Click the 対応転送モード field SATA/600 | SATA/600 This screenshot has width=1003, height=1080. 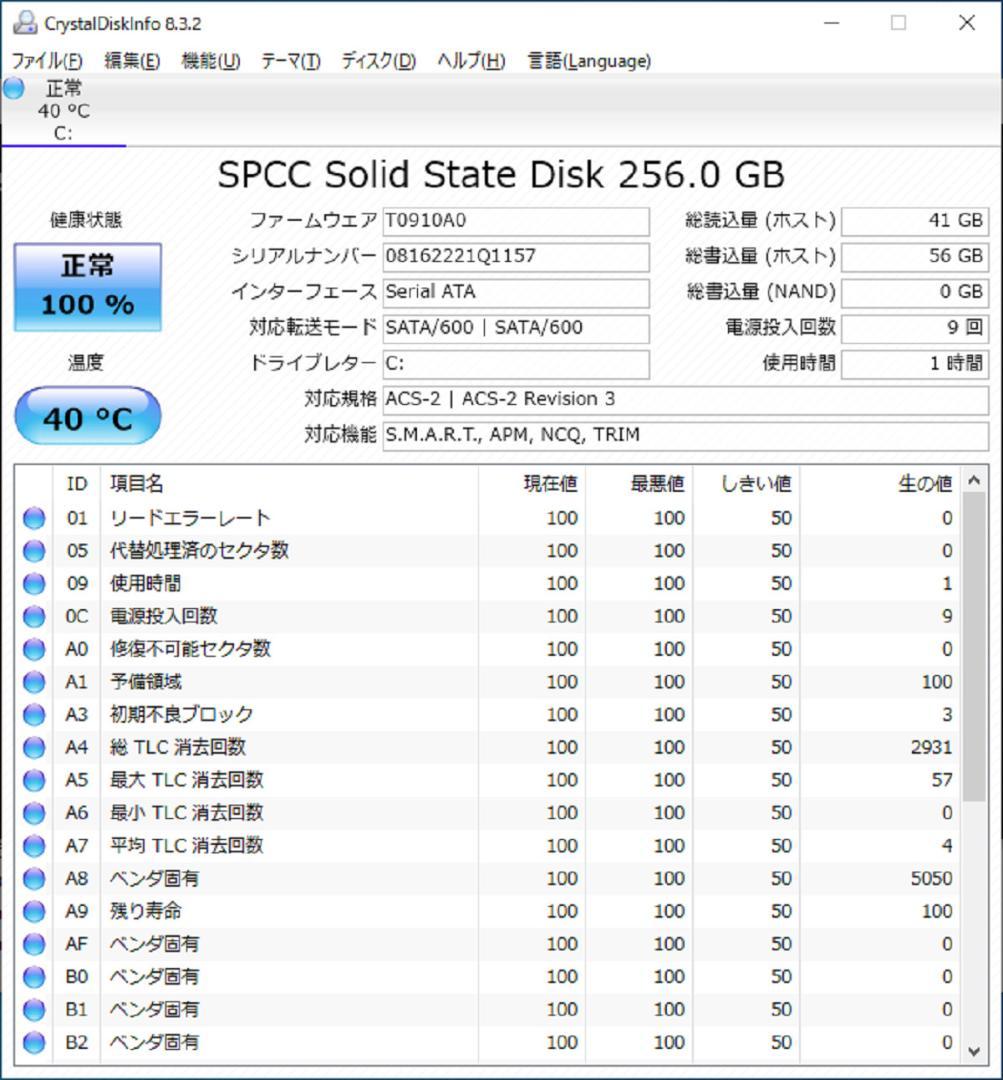point(516,329)
